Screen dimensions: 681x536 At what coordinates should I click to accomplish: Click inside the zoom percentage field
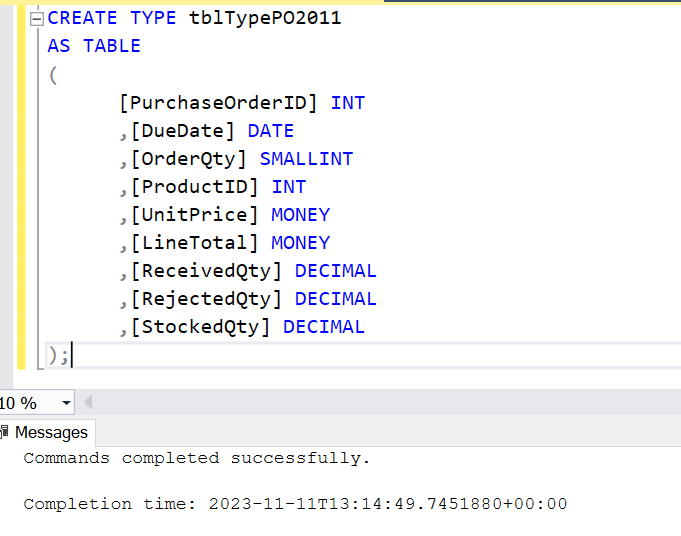click(x=20, y=403)
